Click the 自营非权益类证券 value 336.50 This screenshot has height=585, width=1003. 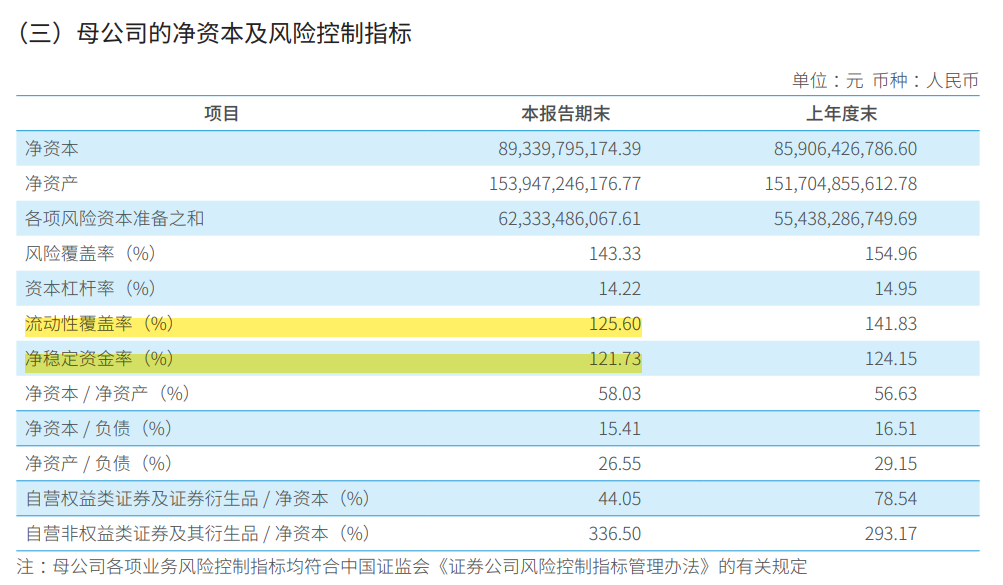pyautogui.click(x=615, y=534)
